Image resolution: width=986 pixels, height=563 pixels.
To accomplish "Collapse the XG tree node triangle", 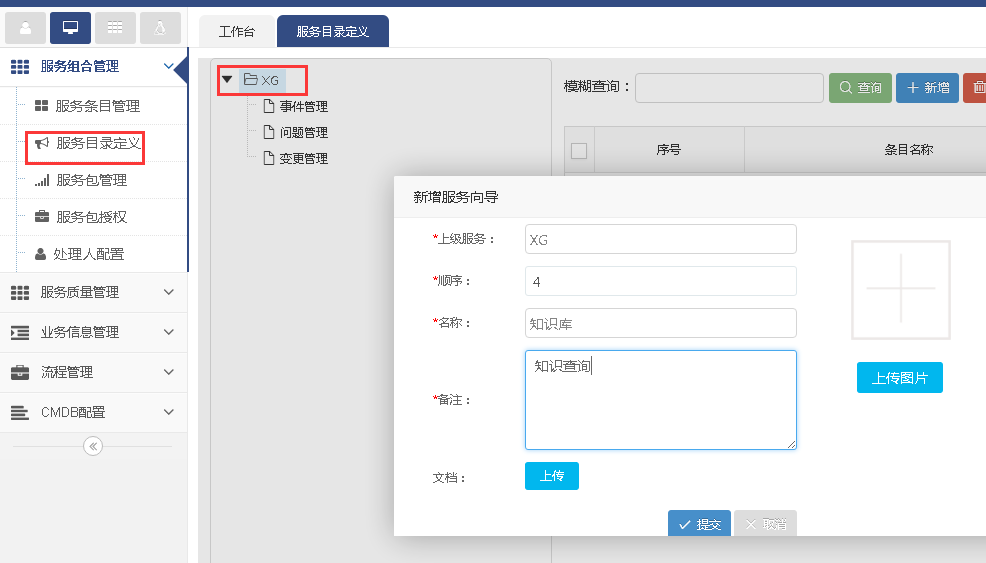I will pos(227,79).
